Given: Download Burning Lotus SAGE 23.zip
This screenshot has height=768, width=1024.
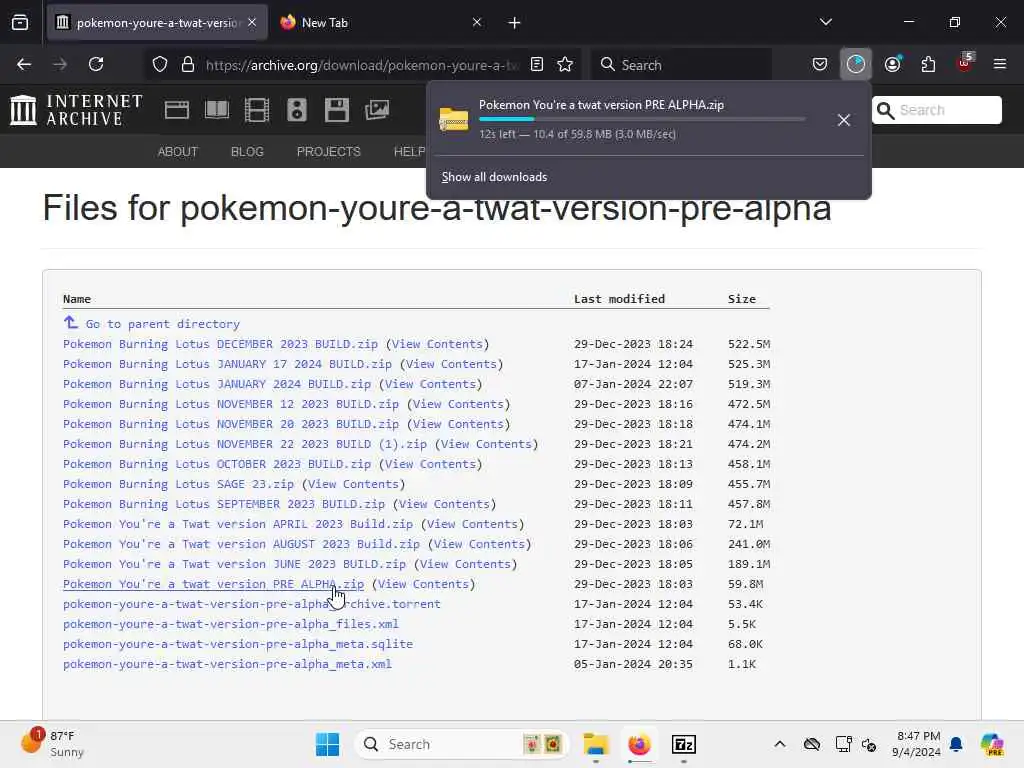Looking at the screenshot, I should tap(178, 485).
